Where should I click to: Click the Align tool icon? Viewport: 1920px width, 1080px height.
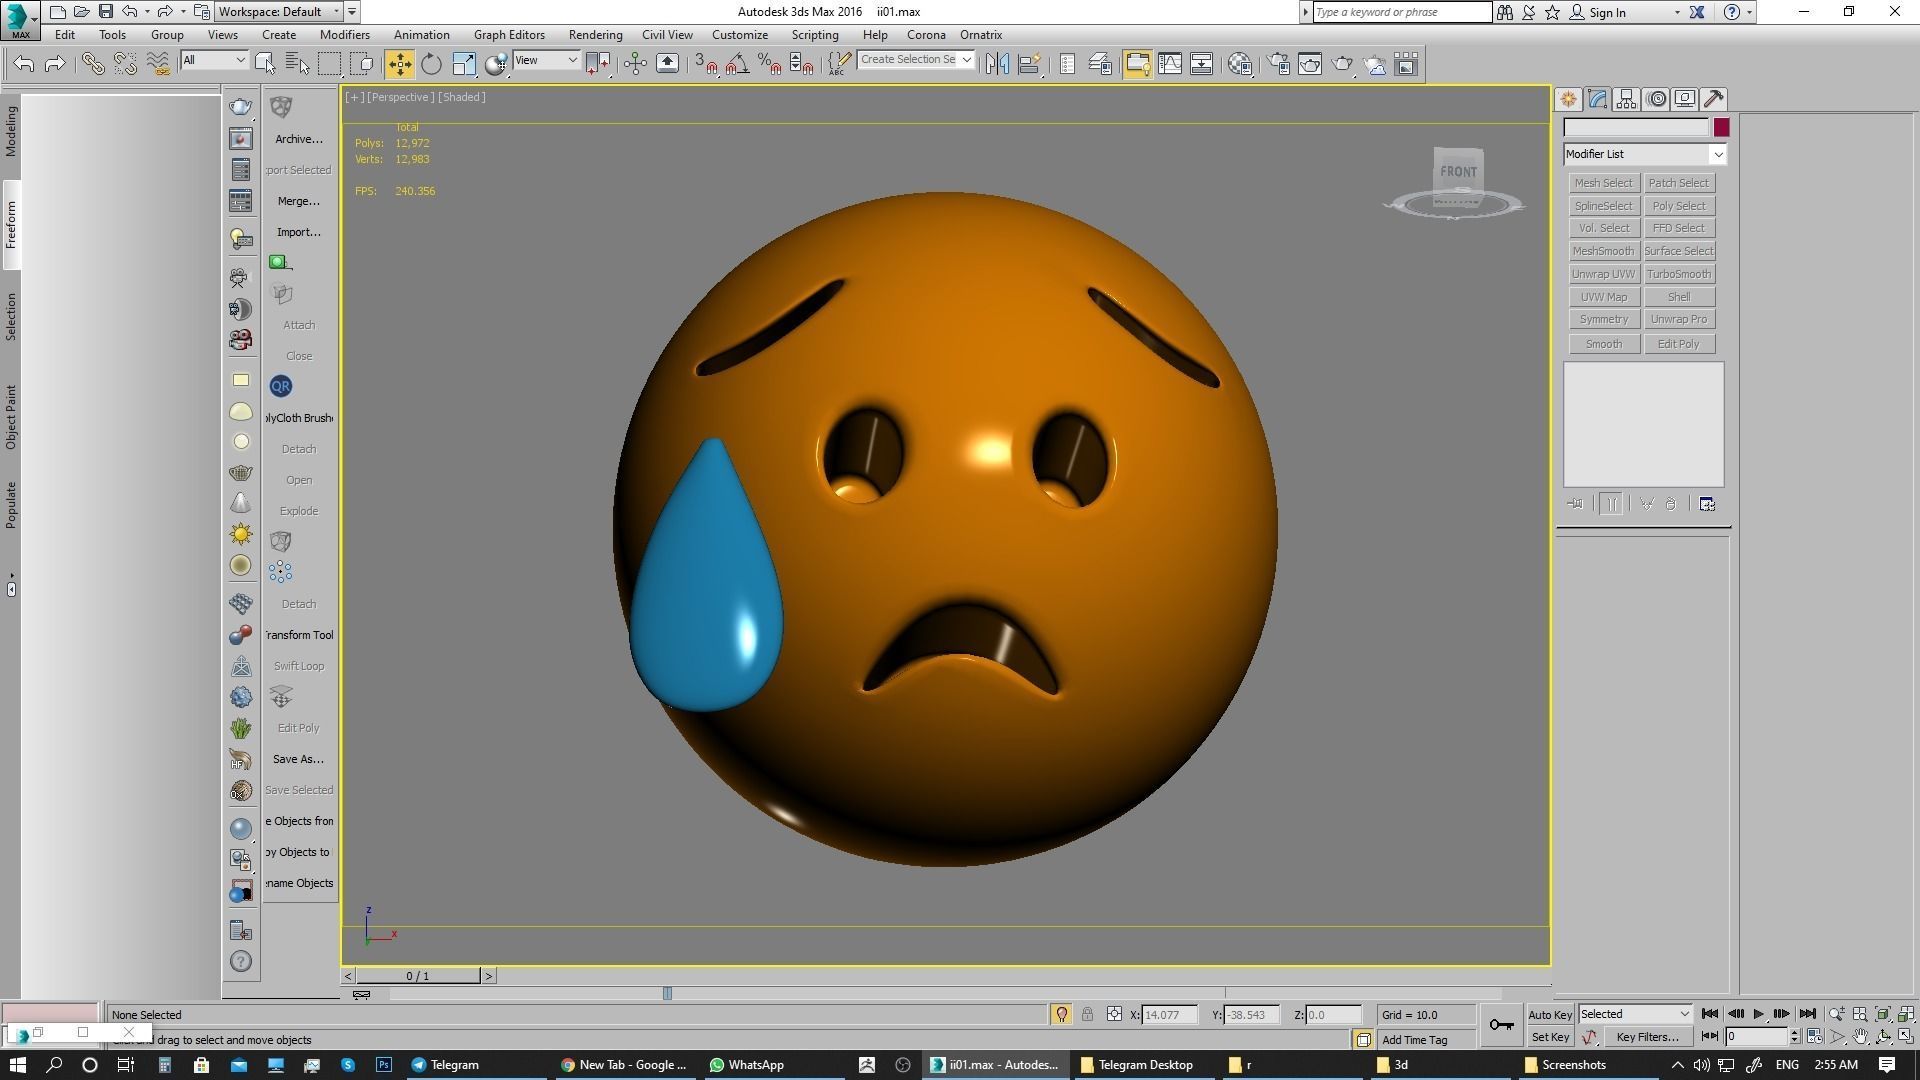pos(1028,64)
